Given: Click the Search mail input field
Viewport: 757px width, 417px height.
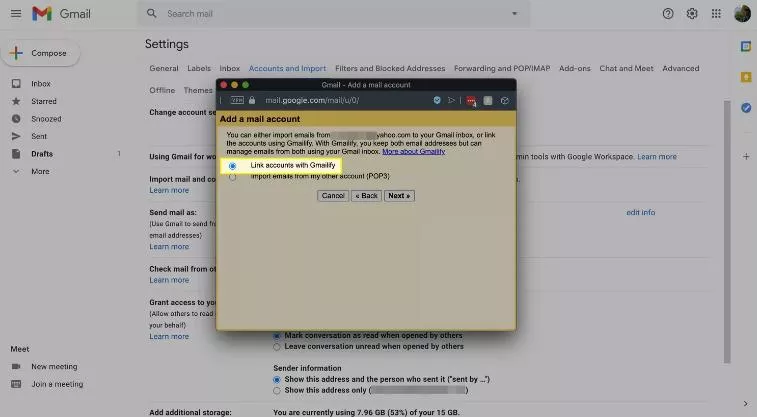Looking at the screenshot, I should tap(333, 14).
